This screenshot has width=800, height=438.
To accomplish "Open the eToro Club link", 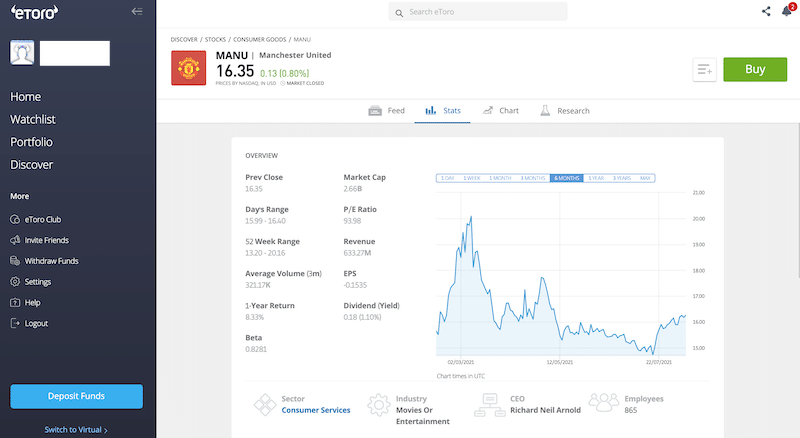I will (x=43, y=220).
